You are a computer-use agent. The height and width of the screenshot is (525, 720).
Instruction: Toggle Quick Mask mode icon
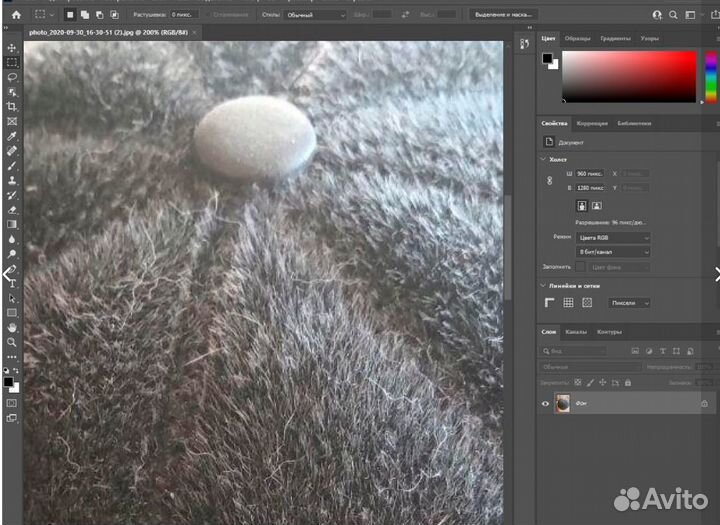(x=12, y=403)
